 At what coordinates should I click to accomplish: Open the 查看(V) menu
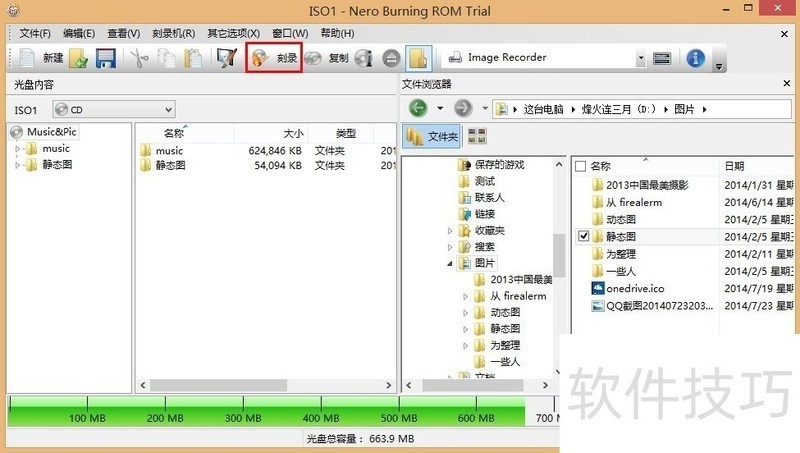coord(123,33)
